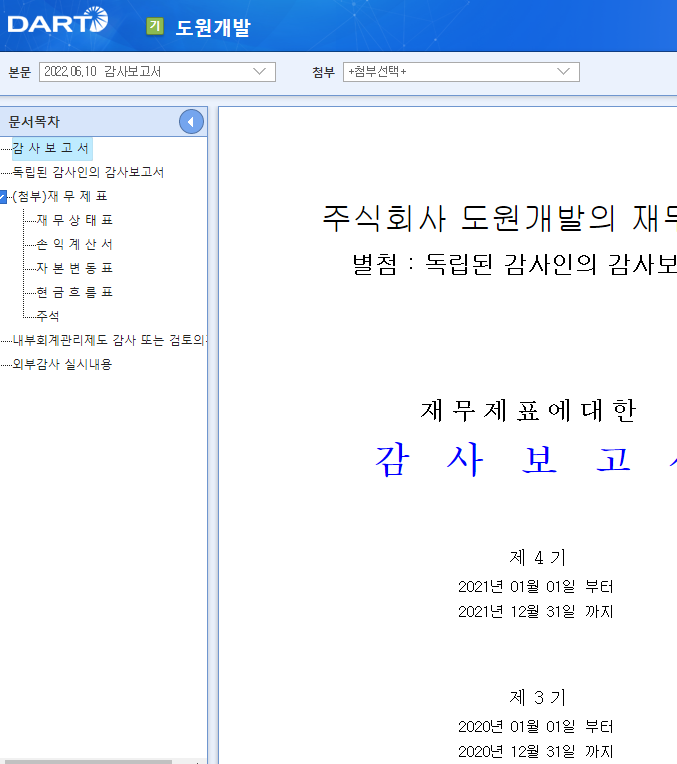Click the DART logo
The width and height of the screenshot is (677, 764).
point(58,20)
